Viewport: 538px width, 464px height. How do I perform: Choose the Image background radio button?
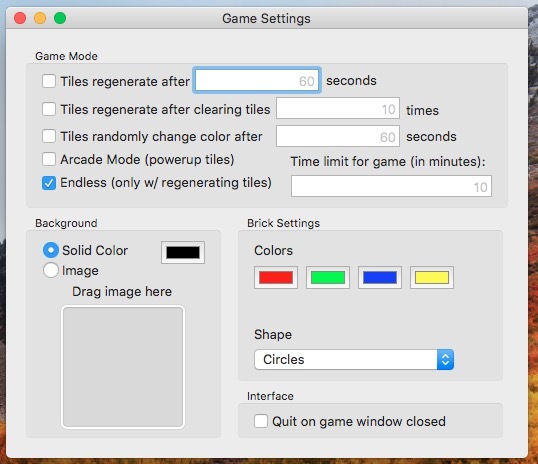51,270
